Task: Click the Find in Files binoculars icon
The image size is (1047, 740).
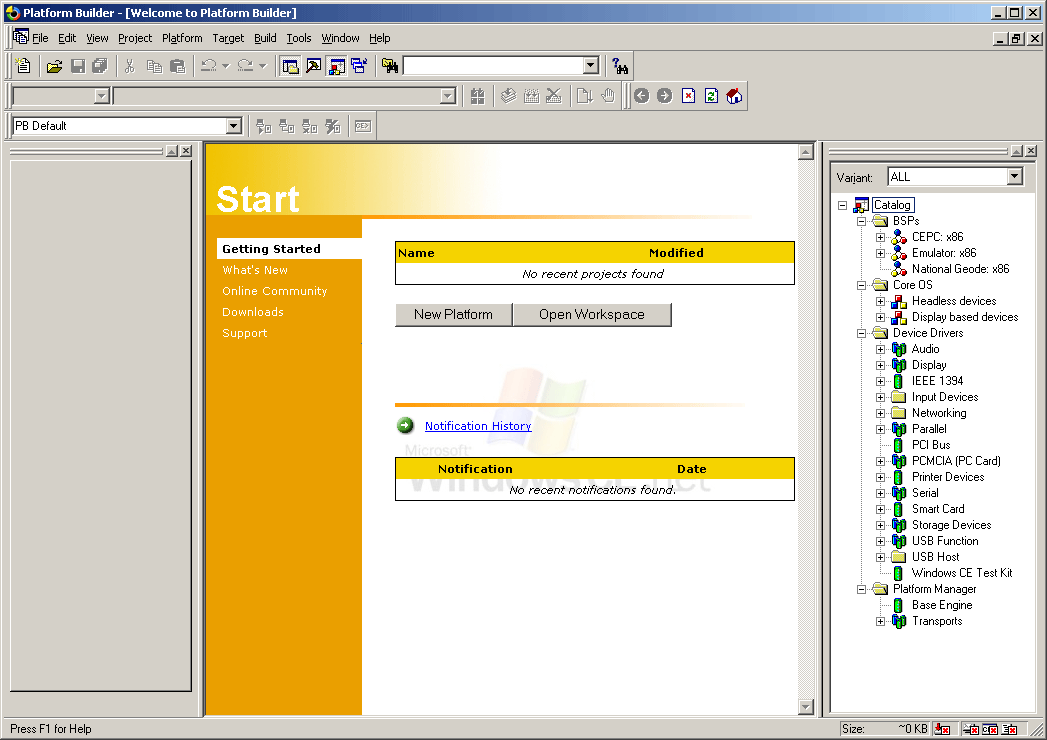Action: pyautogui.click(x=390, y=65)
